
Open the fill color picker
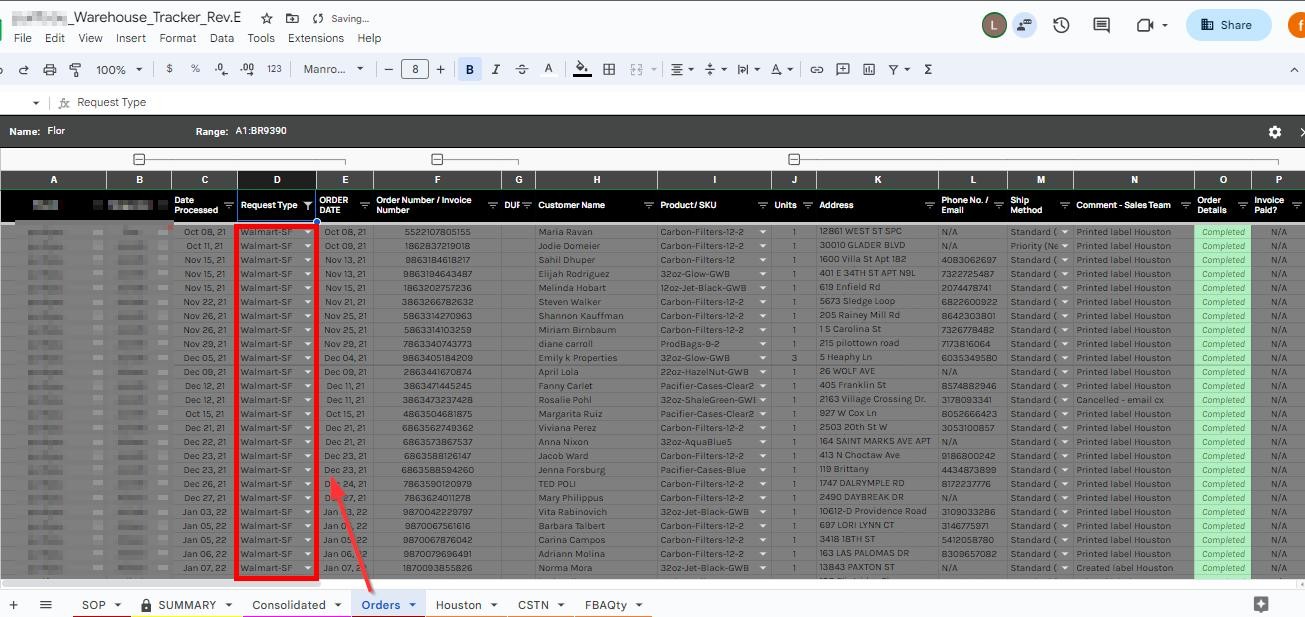pyautogui.click(x=582, y=70)
